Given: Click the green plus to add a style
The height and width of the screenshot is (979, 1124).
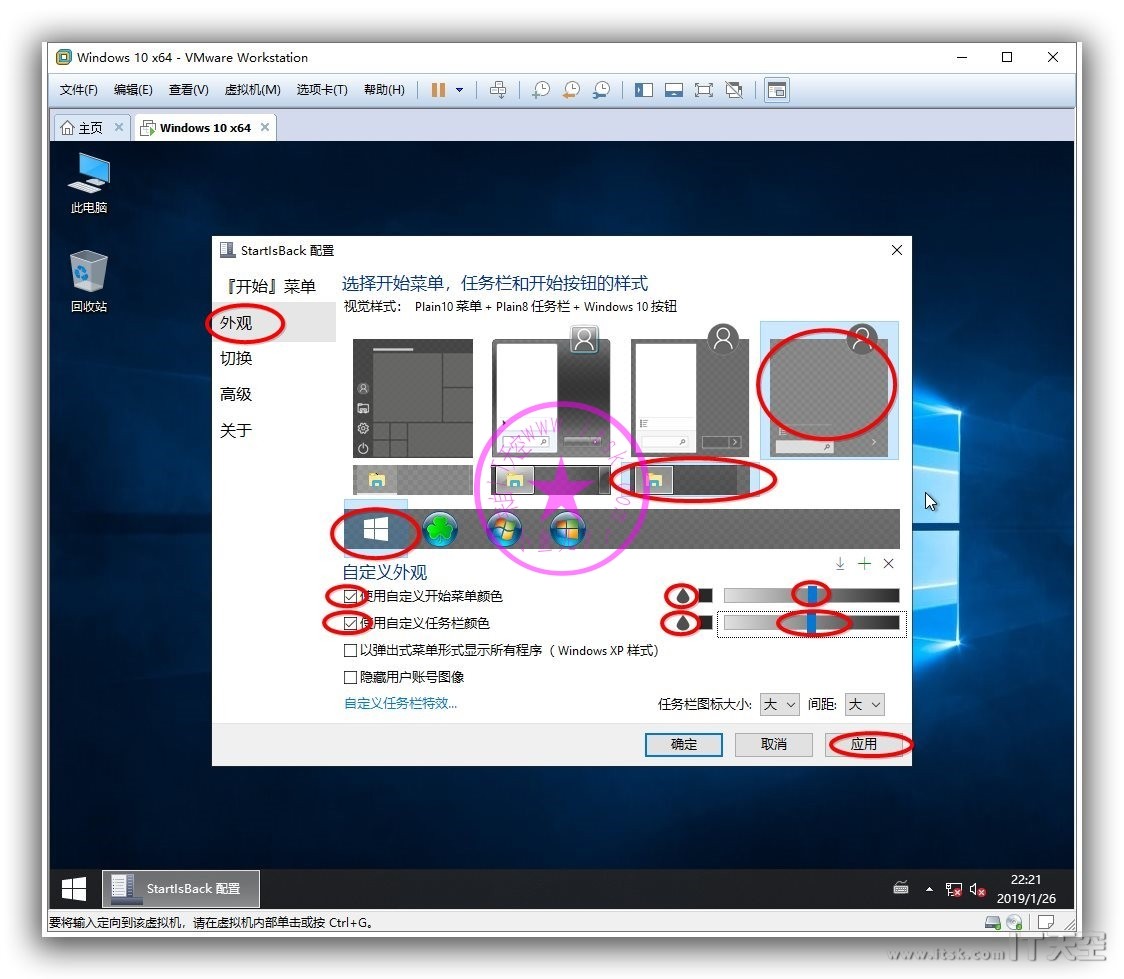Looking at the screenshot, I should tap(865, 564).
